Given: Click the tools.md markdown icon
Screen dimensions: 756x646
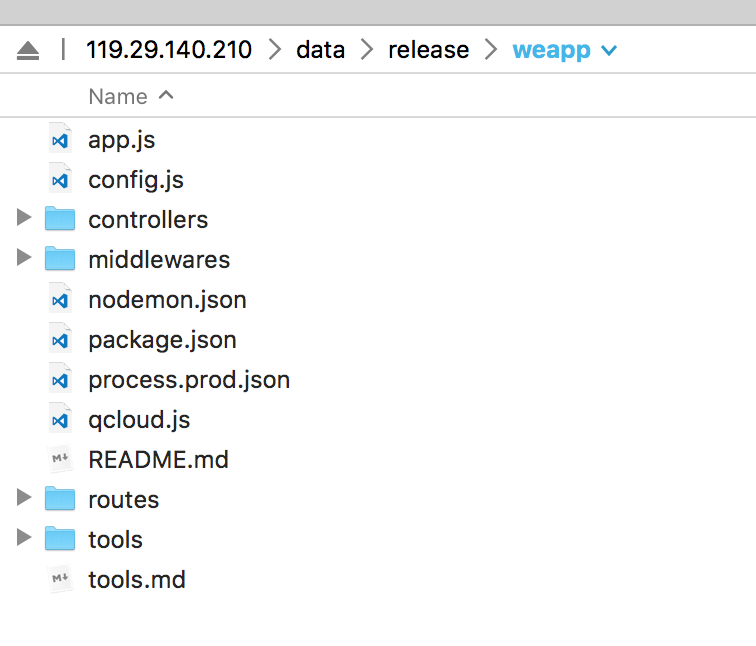Looking at the screenshot, I should point(60,579).
